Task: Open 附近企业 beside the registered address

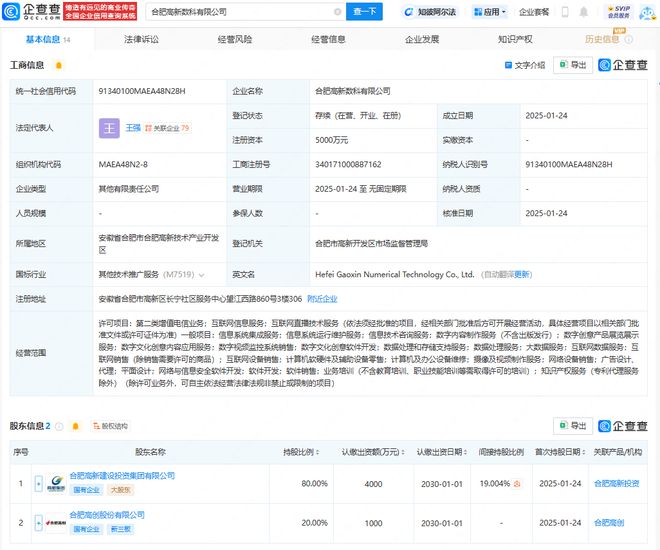Action: [x=322, y=299]
